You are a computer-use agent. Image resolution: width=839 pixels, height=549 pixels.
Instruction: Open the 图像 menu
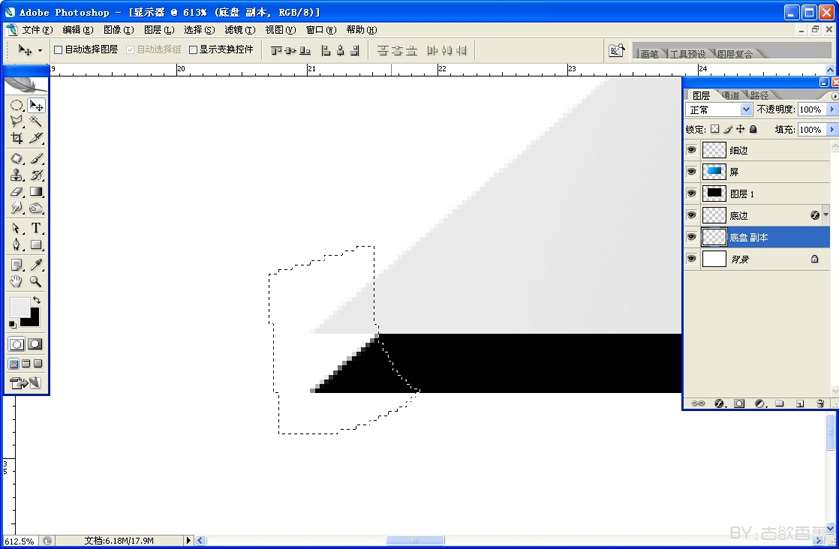coord(118,30)
